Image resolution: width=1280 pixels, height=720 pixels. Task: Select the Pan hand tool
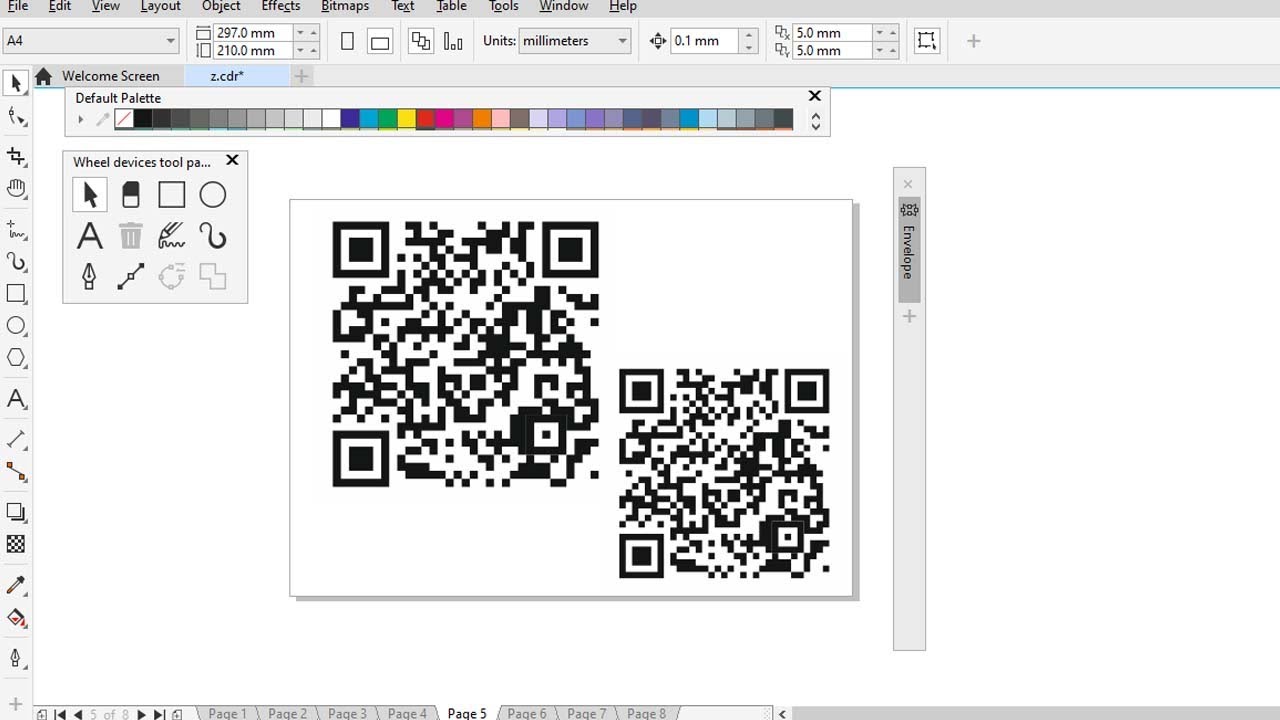pyautogui.click(x=16, y=189)
